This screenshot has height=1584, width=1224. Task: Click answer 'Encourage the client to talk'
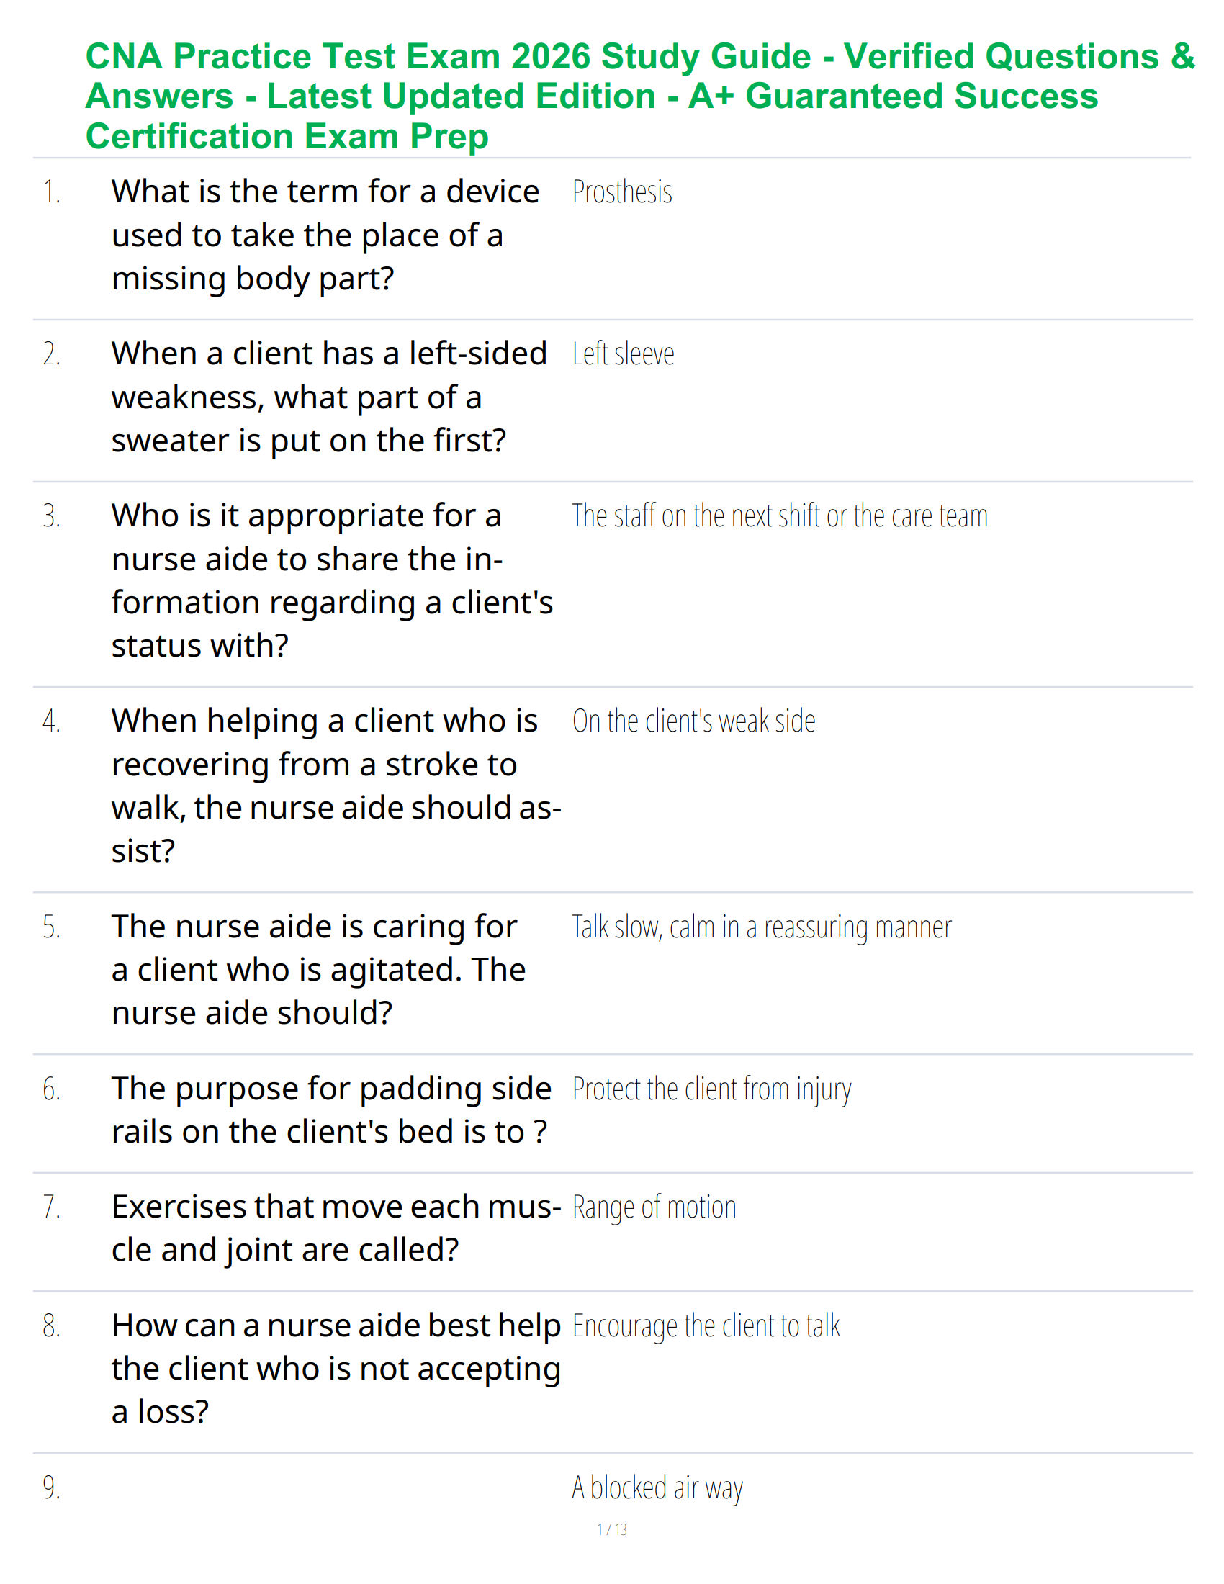click(x=707, y=1326)
